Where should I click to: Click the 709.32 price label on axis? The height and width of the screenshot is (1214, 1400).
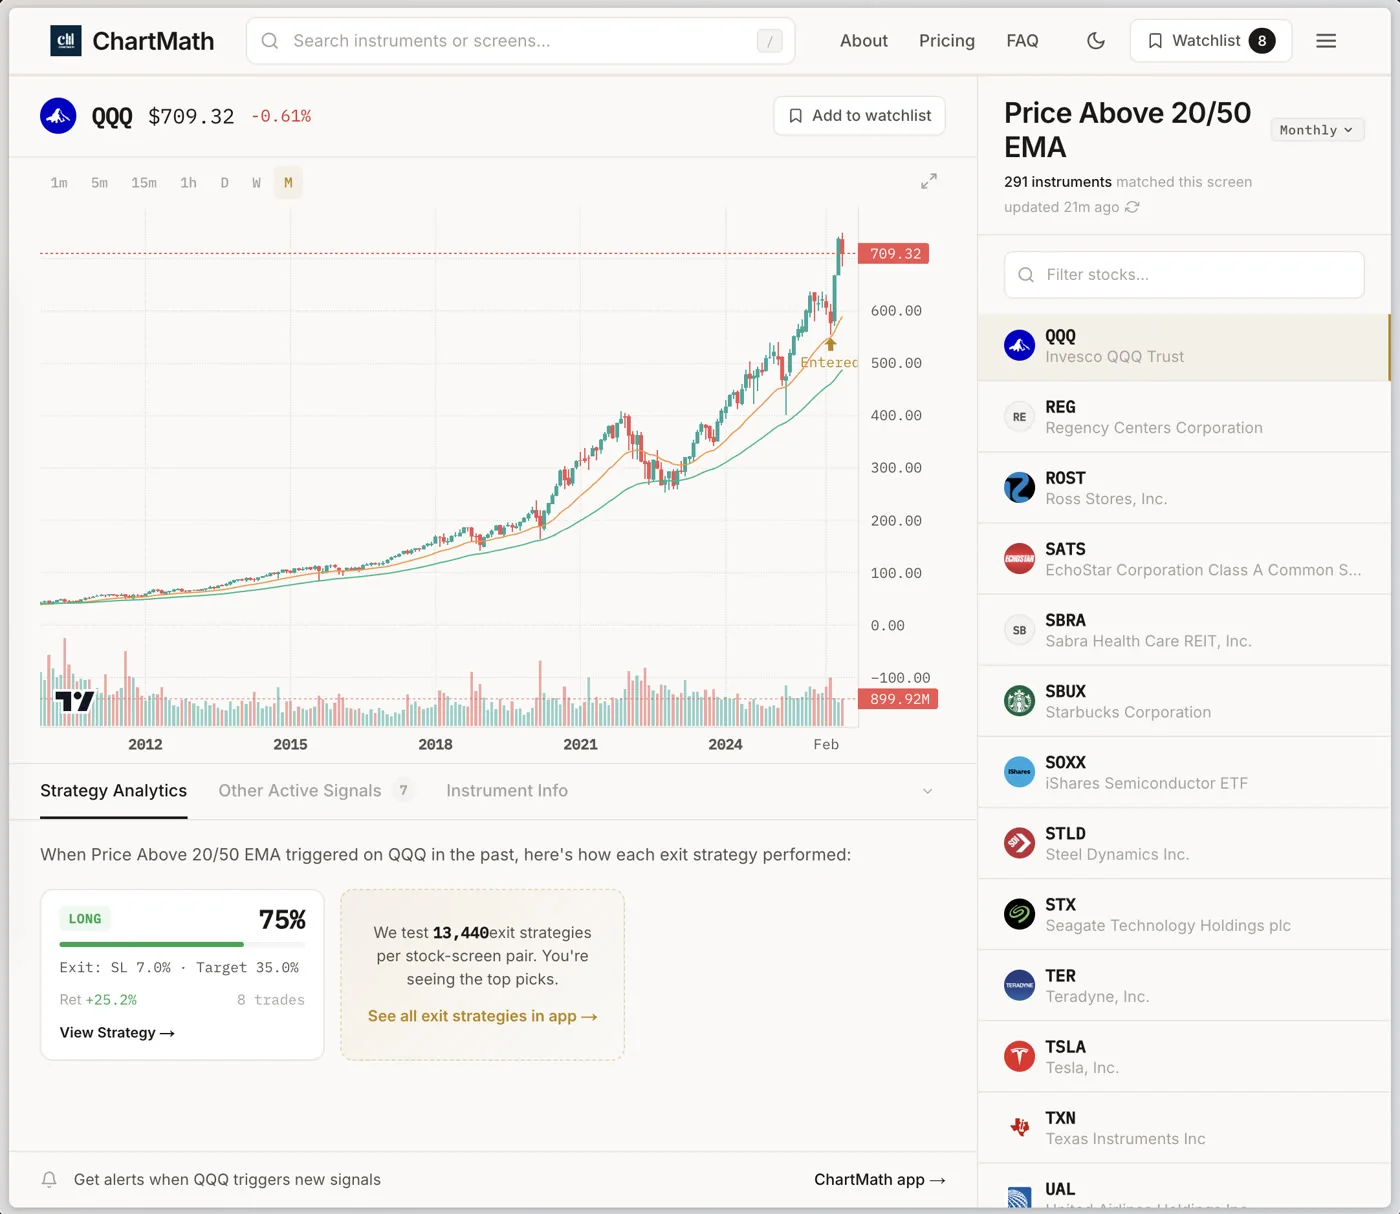894,254
